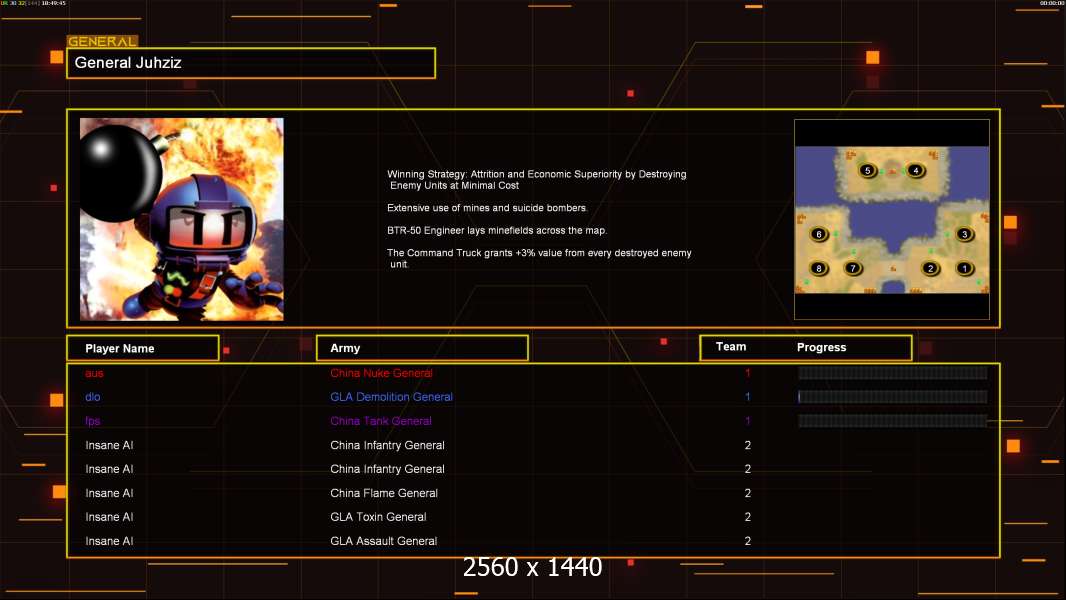1066x600 pixels.
Task: Click Insane AI beside China Flame General
Action: 109,493
